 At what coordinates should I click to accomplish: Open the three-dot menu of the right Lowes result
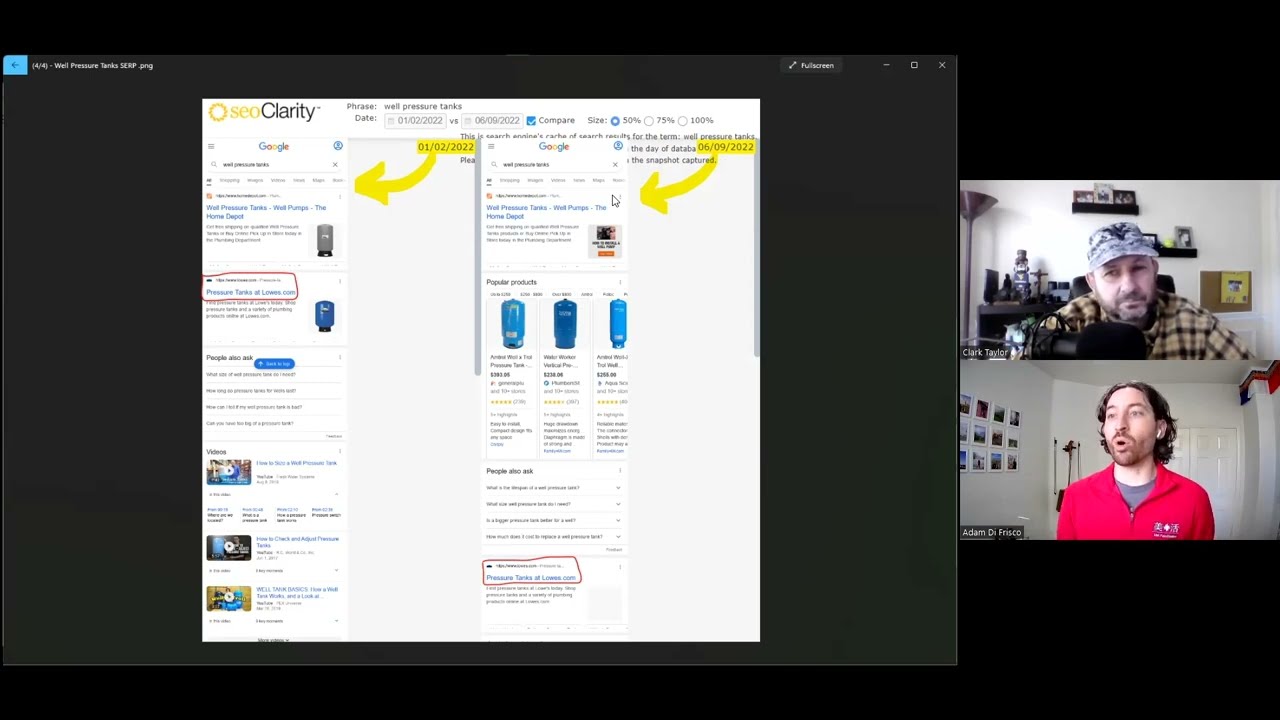(x=620, y=567)
